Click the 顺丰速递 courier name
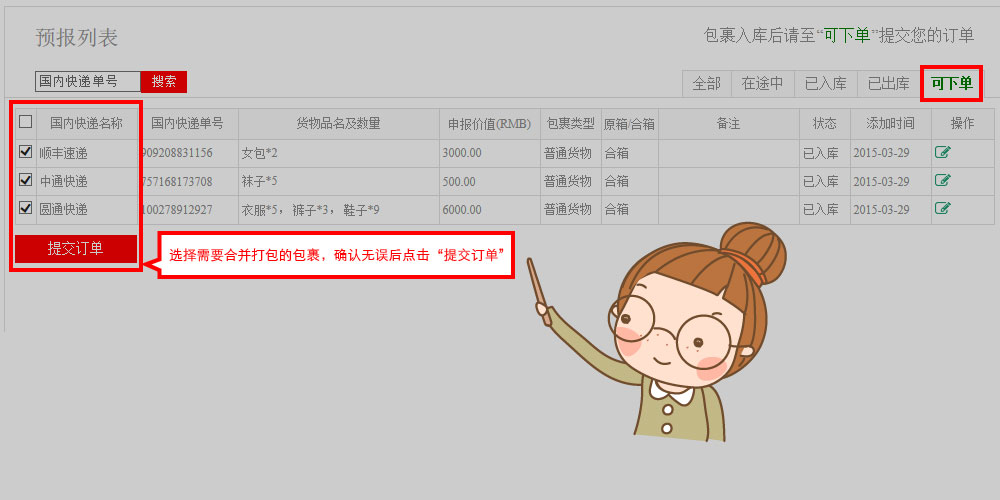This screenshot has width=1000, height=500. [63, 154]
